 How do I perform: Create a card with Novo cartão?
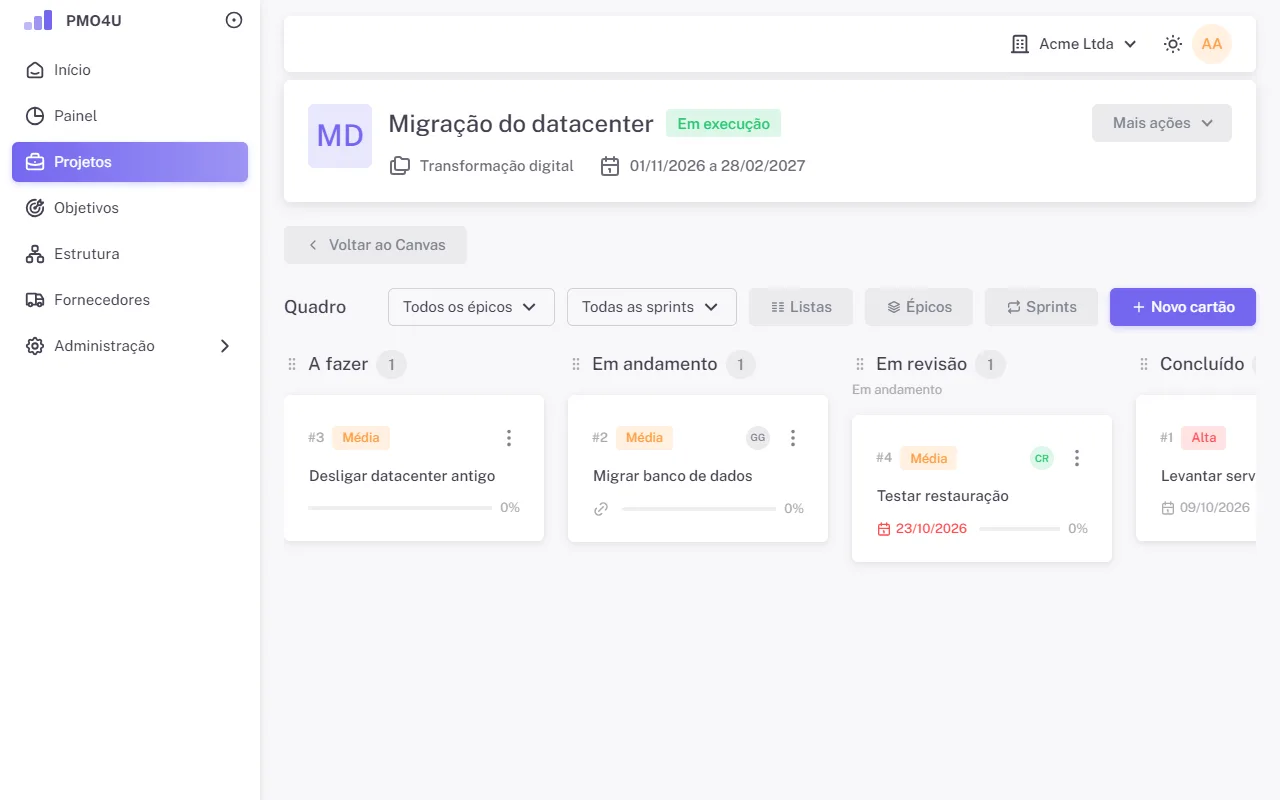pos(1183,307)
